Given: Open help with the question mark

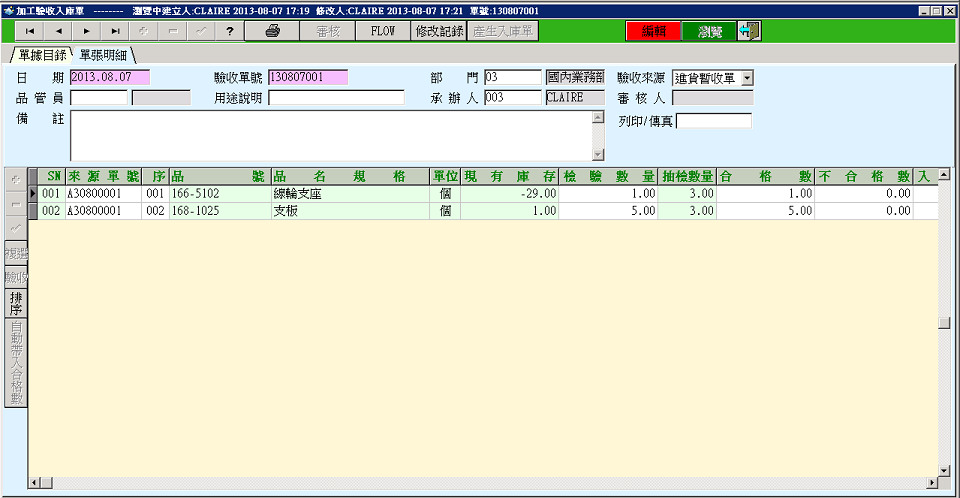Looking at the screenshot, I should point(229,31).
